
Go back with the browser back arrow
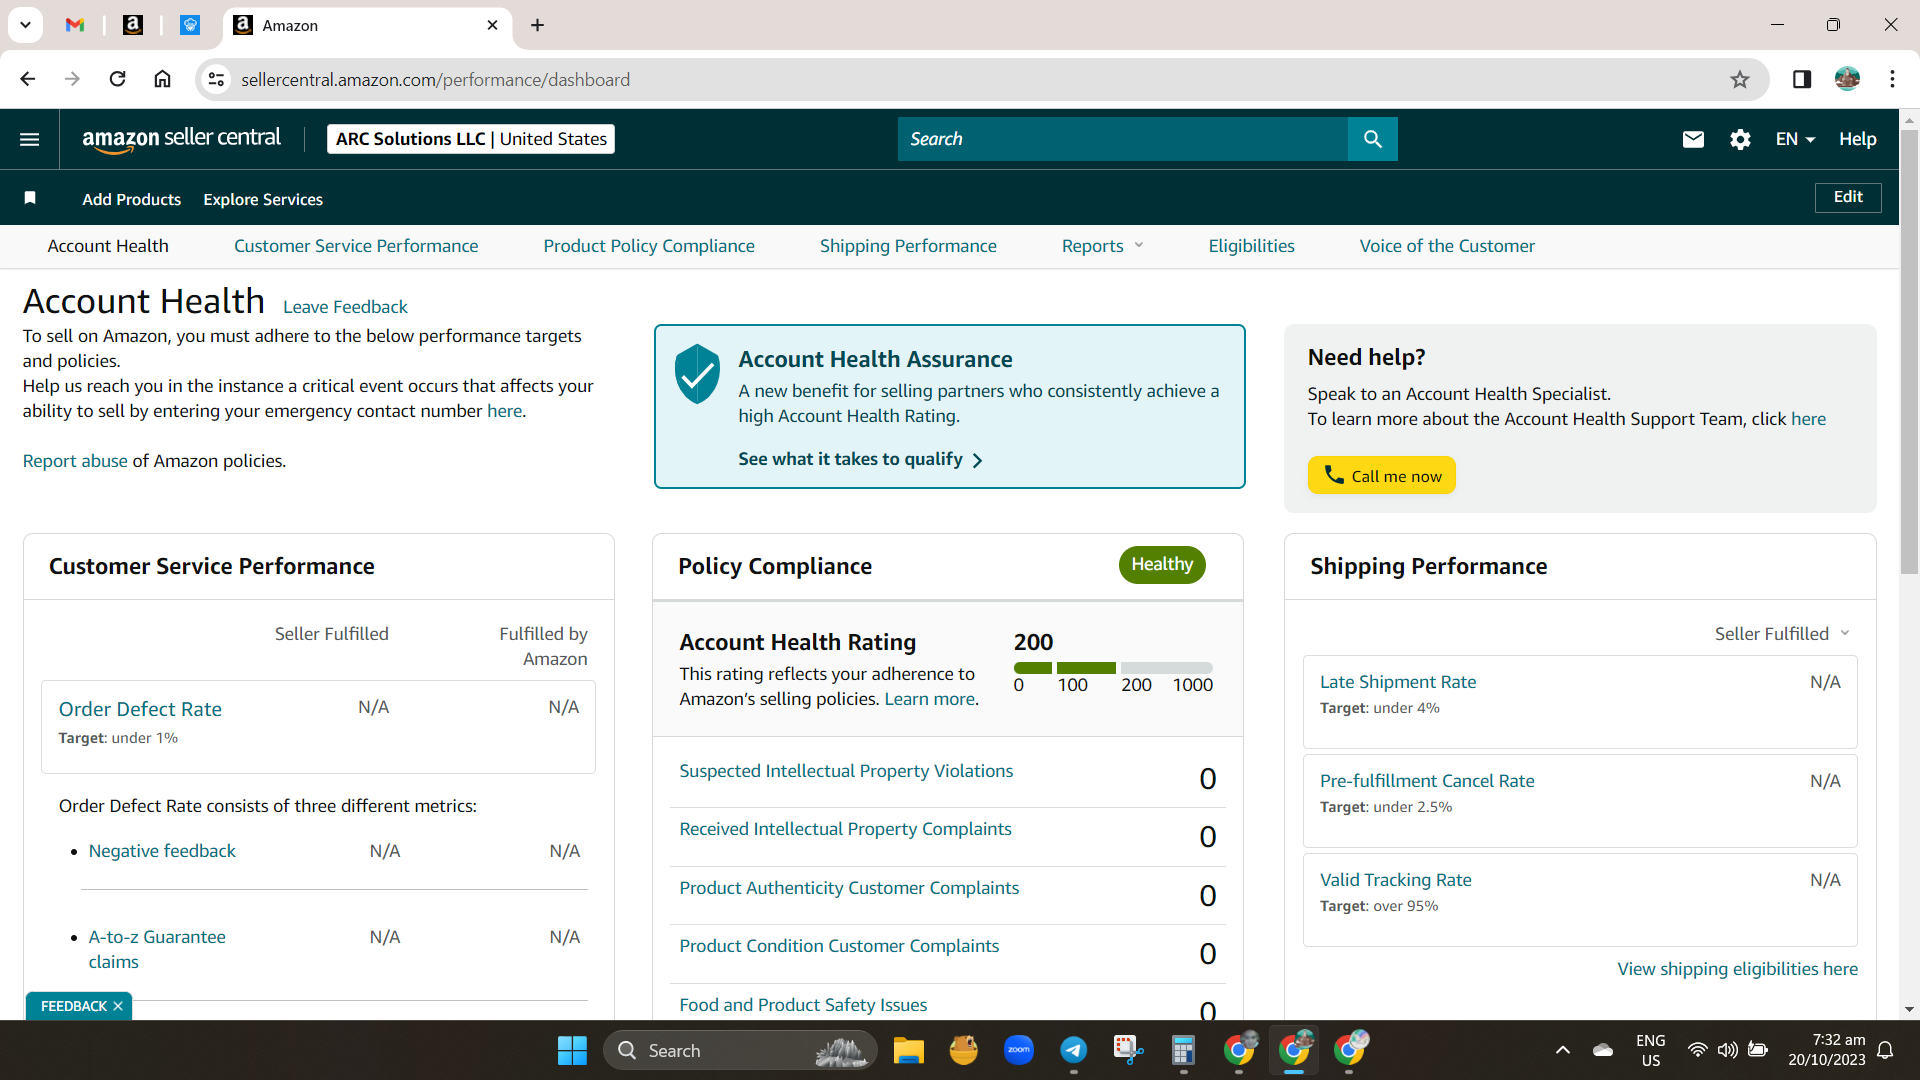[x=27, y=79]
